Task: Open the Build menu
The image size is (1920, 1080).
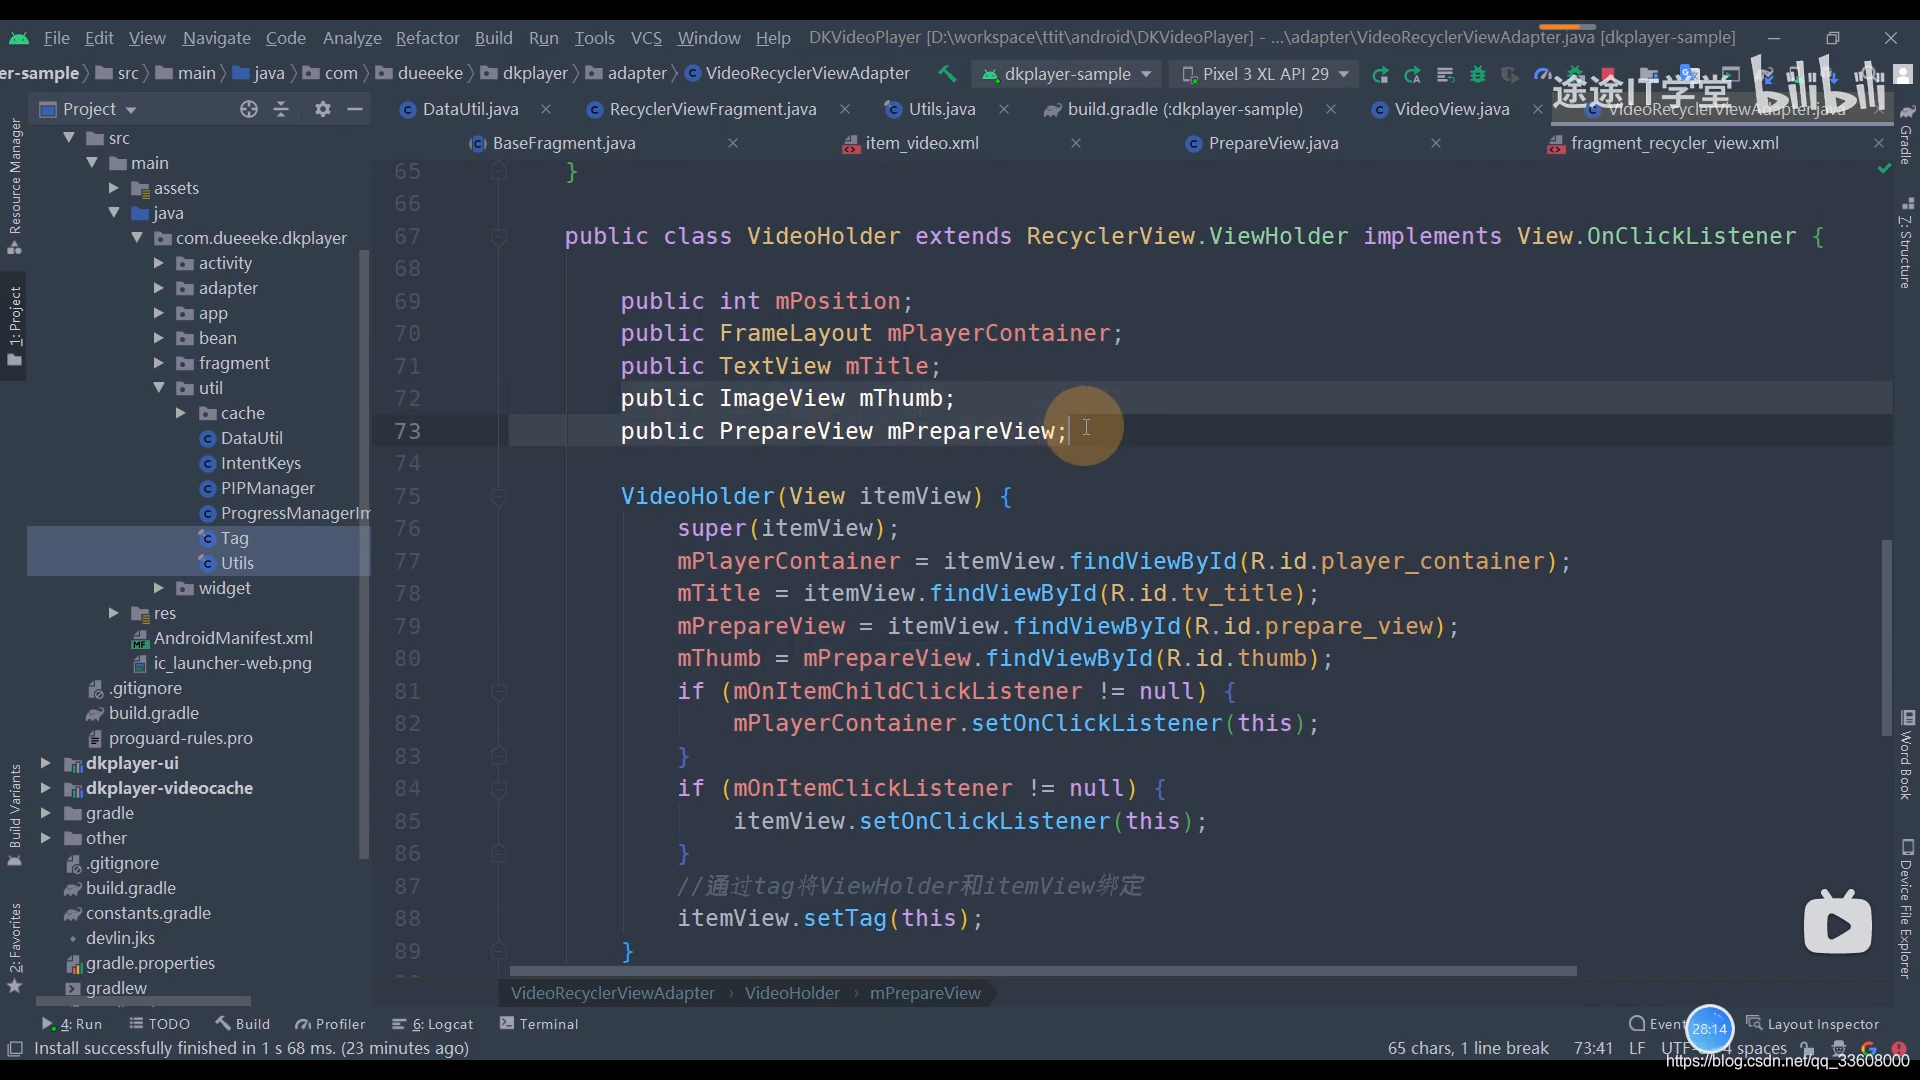Action: tap(493, 38)
